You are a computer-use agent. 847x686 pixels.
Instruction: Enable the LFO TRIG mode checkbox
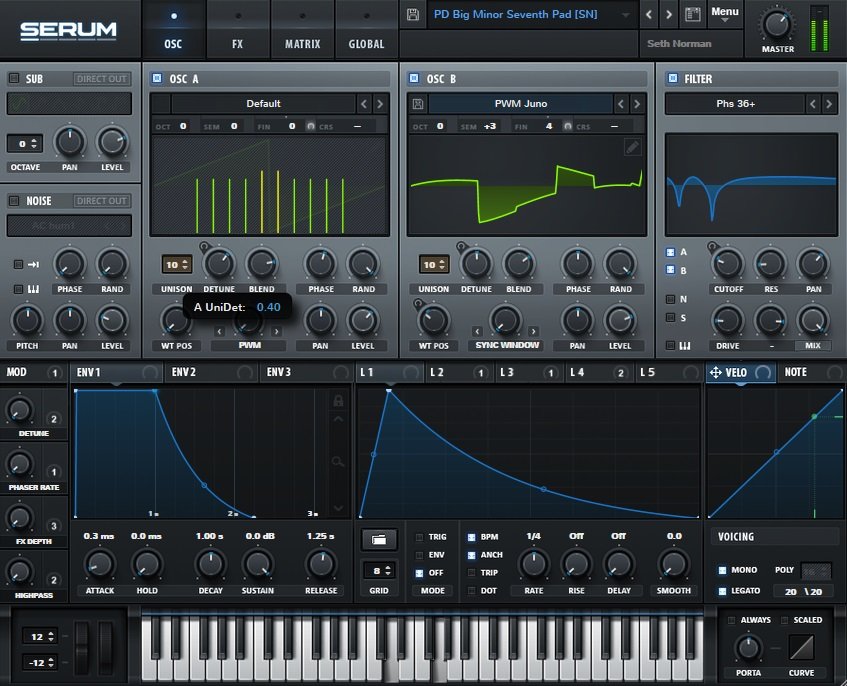pyautogui.click(x=419, y=537)
